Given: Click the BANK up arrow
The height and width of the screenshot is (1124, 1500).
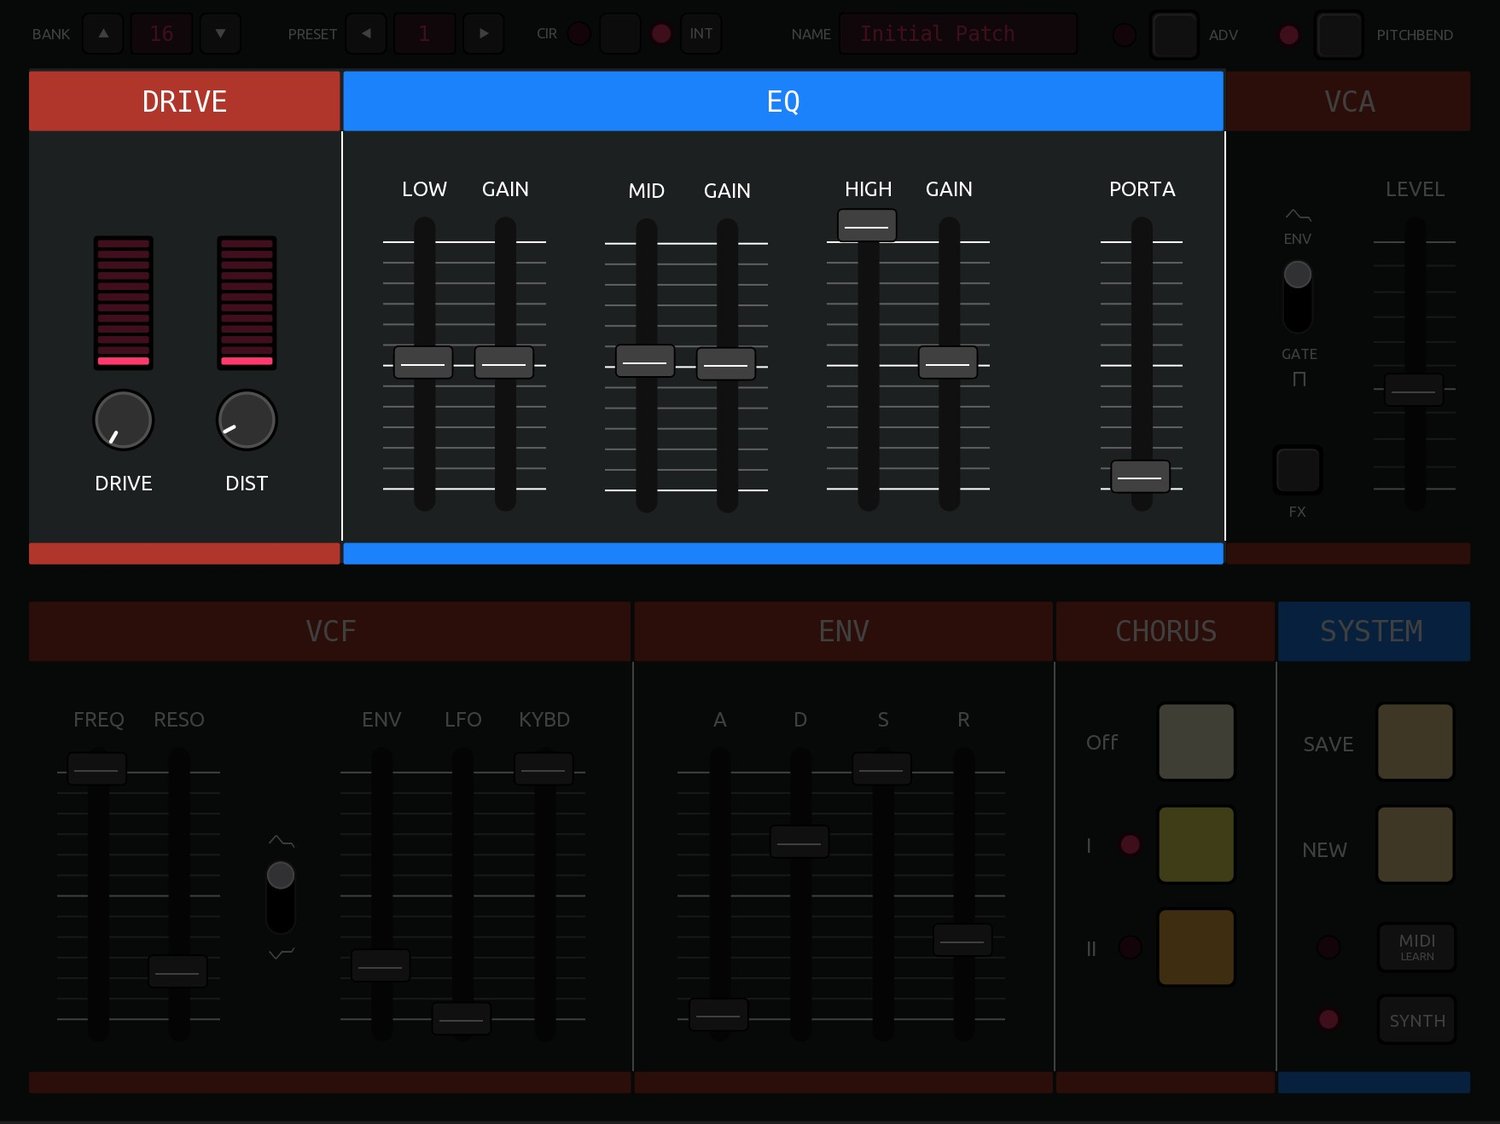Looking at the screenshot, I should (x=103, y=34).
